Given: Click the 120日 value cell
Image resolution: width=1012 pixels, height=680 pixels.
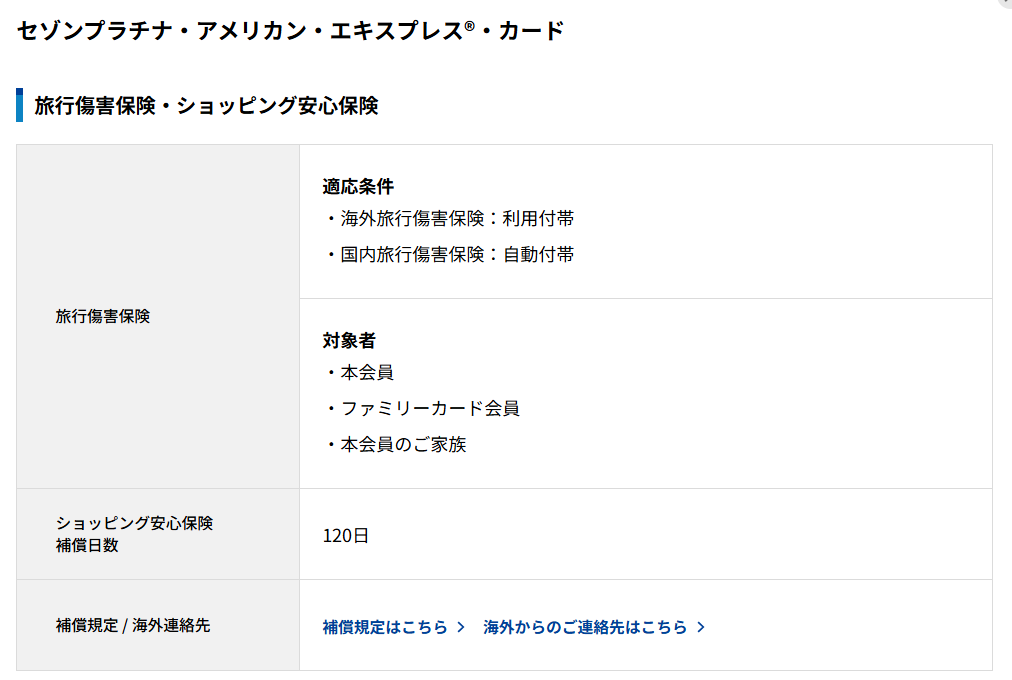Looking at the screenshot, I should coord(346,535).
